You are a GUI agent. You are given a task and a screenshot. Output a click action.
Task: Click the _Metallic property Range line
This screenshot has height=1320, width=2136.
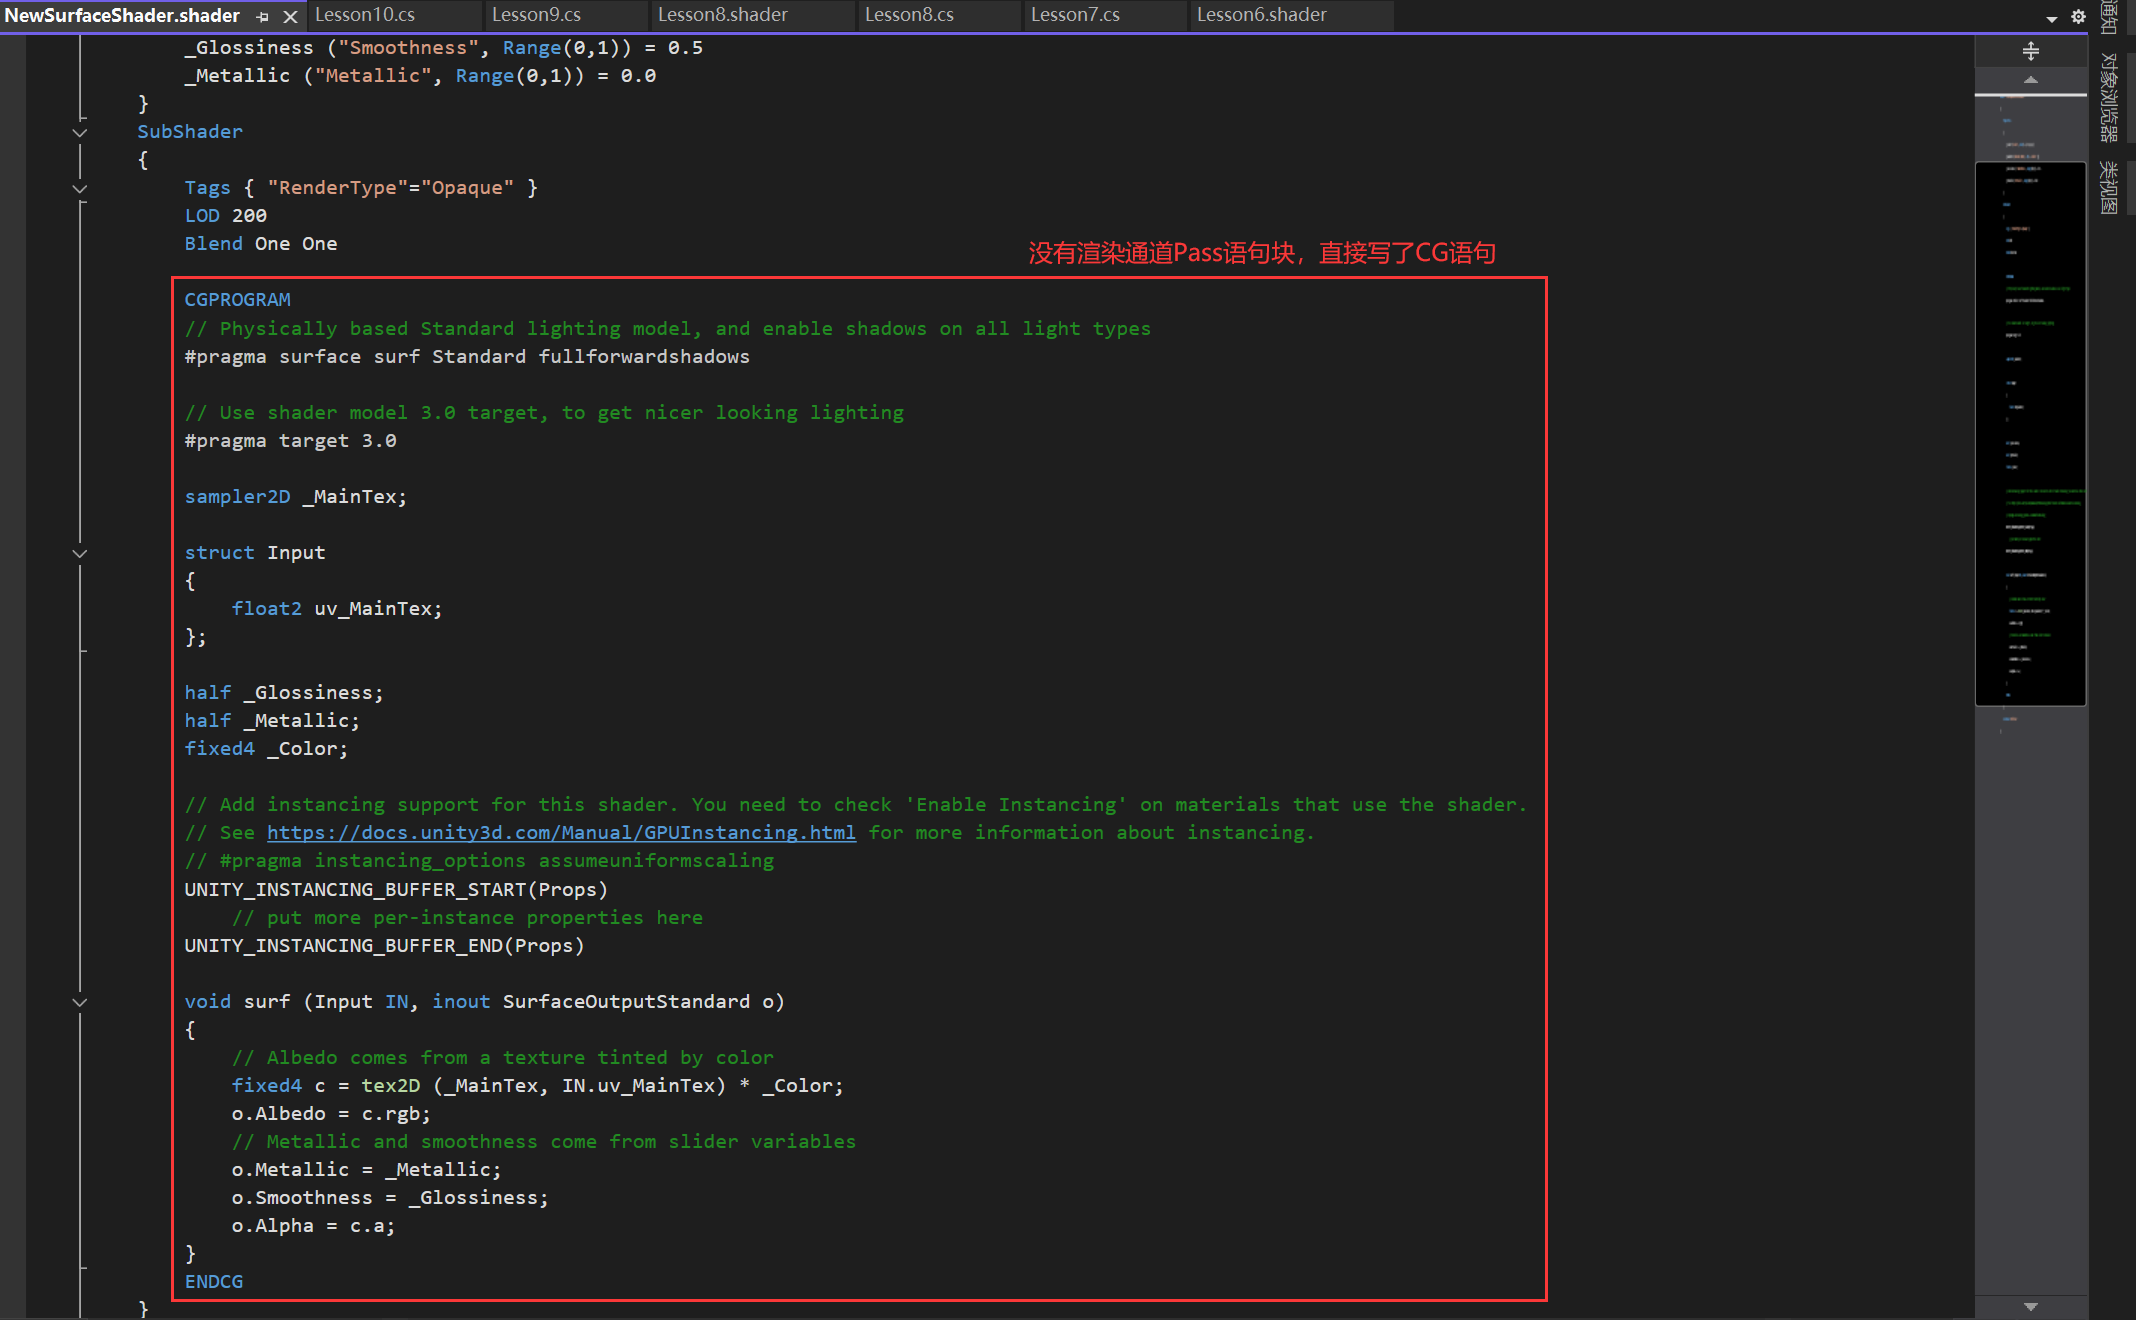click(420, 76)
